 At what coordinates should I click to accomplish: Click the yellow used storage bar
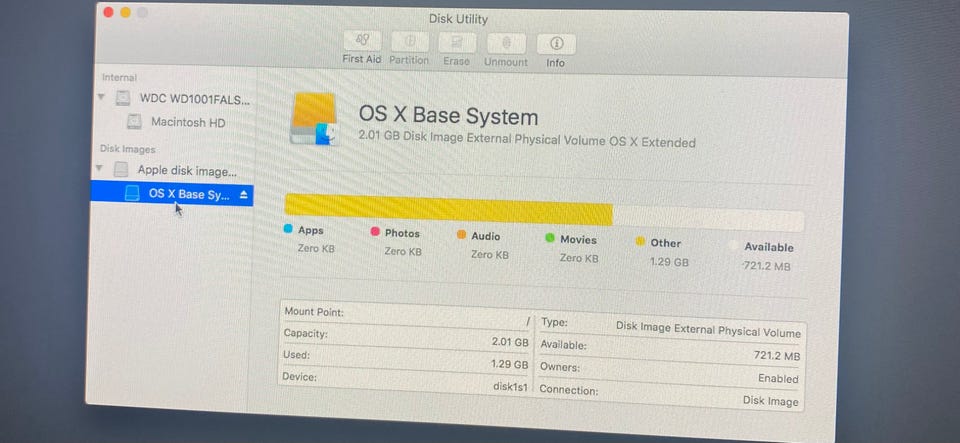pyautogui.click(x=449, y=209)
